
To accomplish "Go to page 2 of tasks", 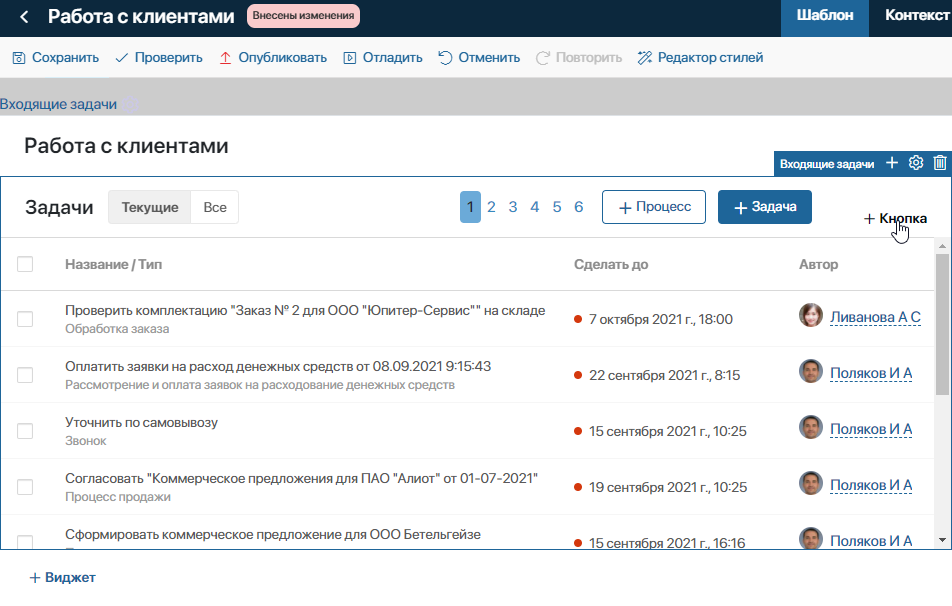I will point(491,207).
